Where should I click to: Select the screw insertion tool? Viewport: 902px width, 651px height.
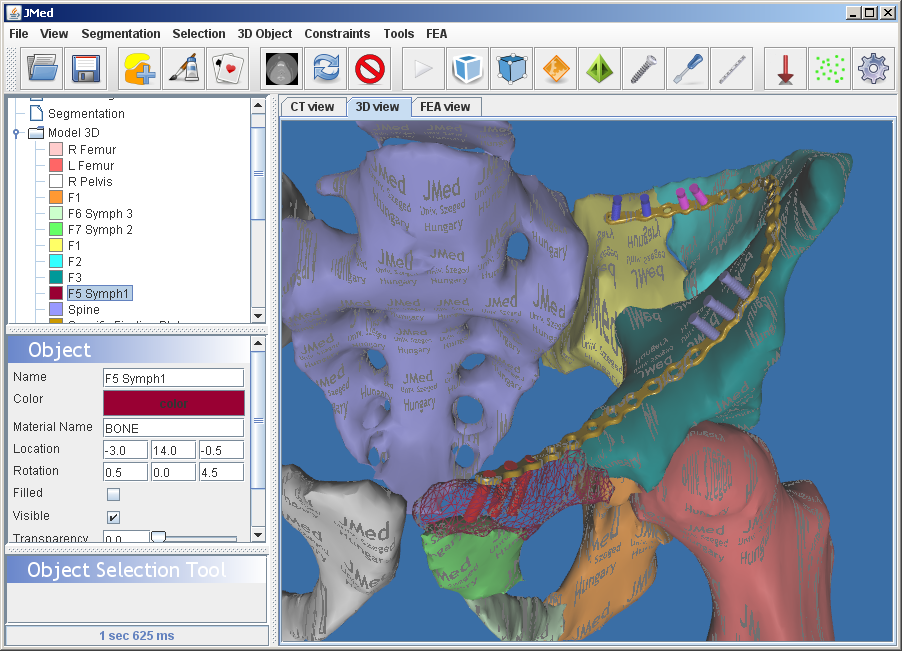pyautogui.click(x=643, y=69)
